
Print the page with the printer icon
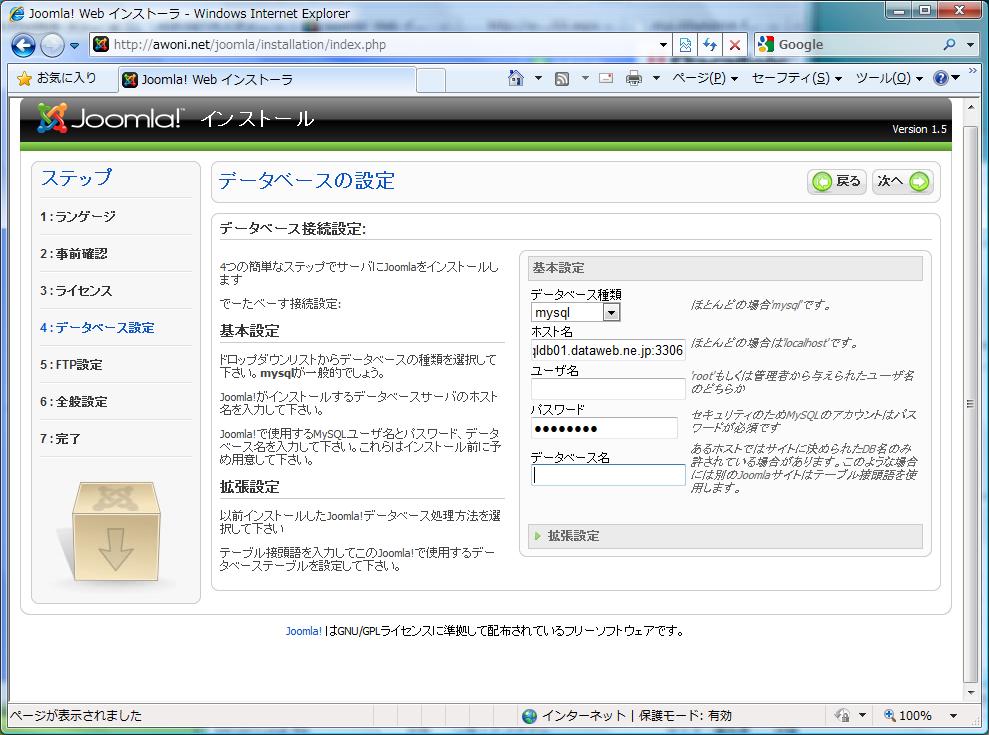(634, 78)
